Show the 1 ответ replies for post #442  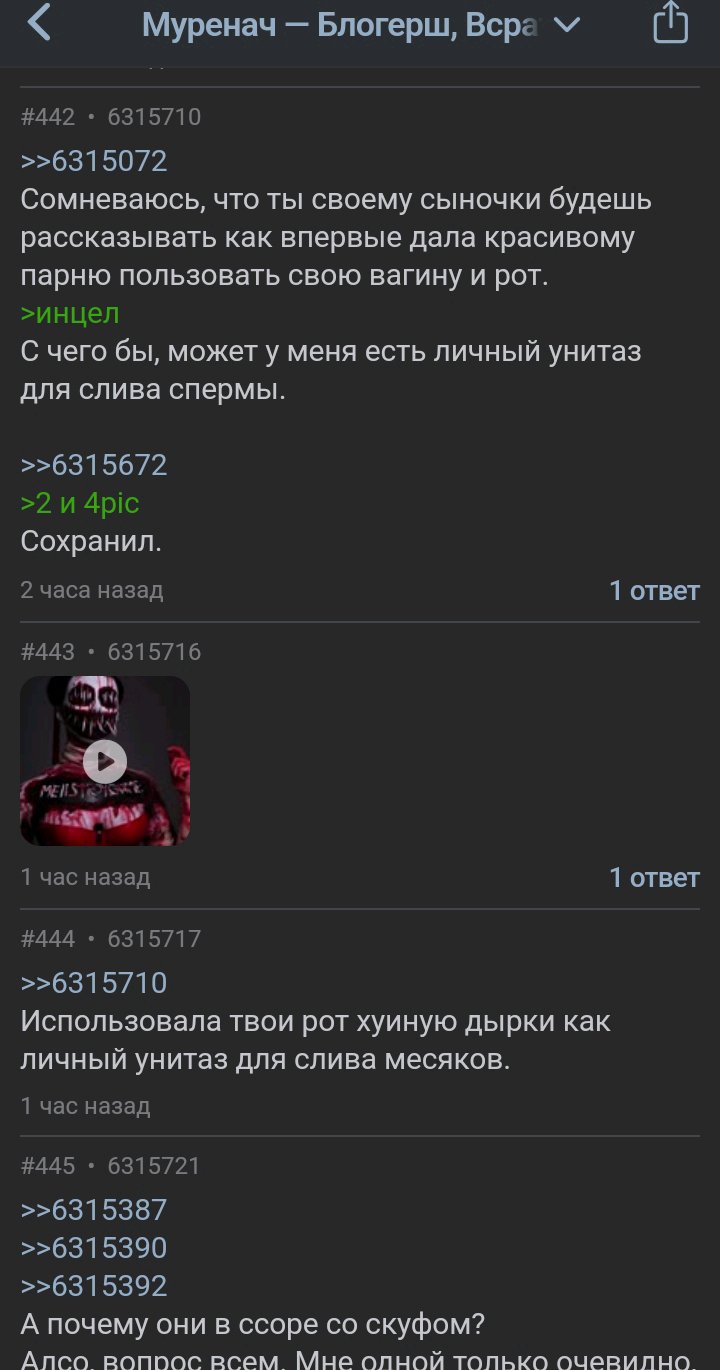(x=654, y=591)
